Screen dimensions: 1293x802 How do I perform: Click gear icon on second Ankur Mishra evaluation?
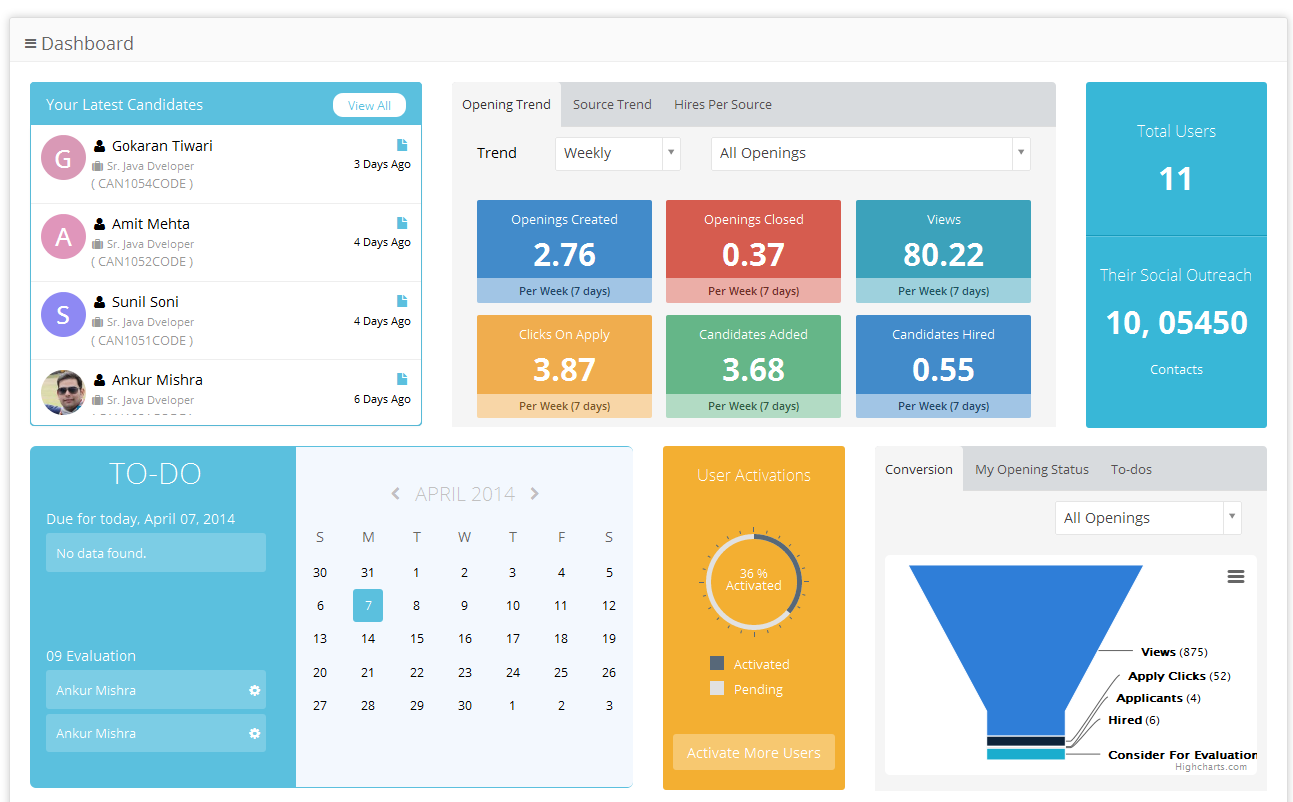[254, 733]
